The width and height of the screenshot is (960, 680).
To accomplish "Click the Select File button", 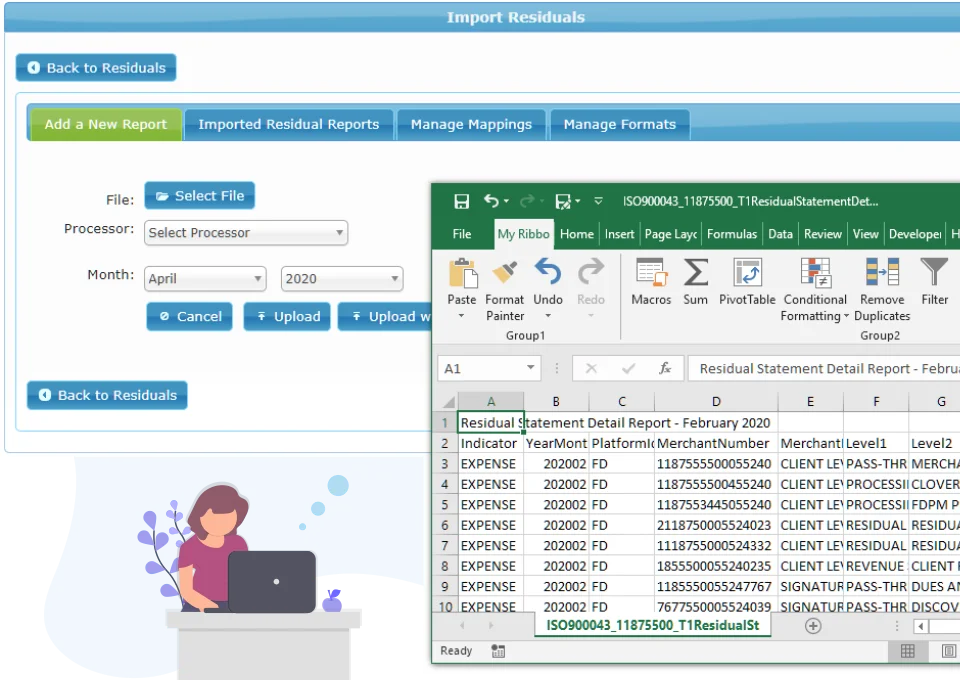I will coord(199,195).
